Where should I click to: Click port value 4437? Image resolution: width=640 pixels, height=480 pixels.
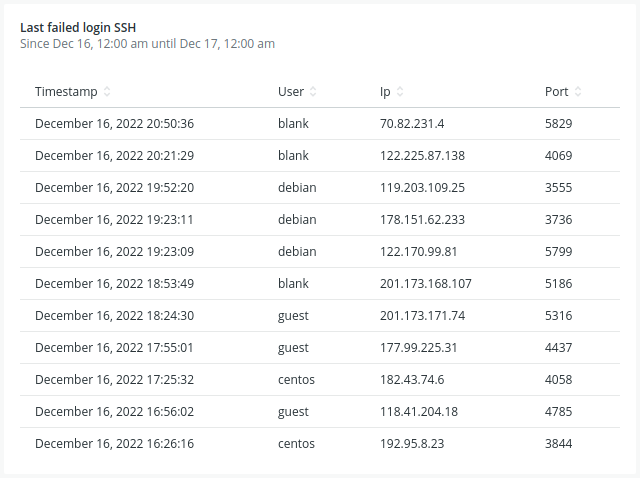pos(558,348)
